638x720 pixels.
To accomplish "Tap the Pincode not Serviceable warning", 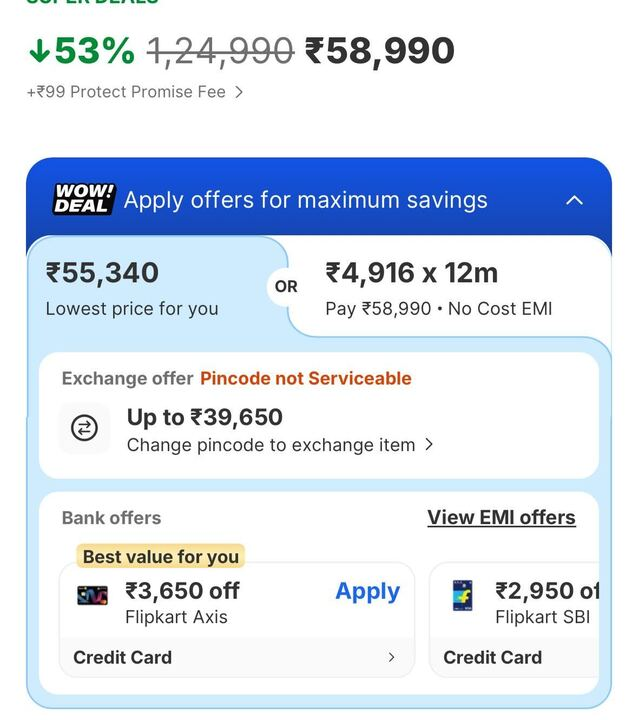I will [305, 378].
